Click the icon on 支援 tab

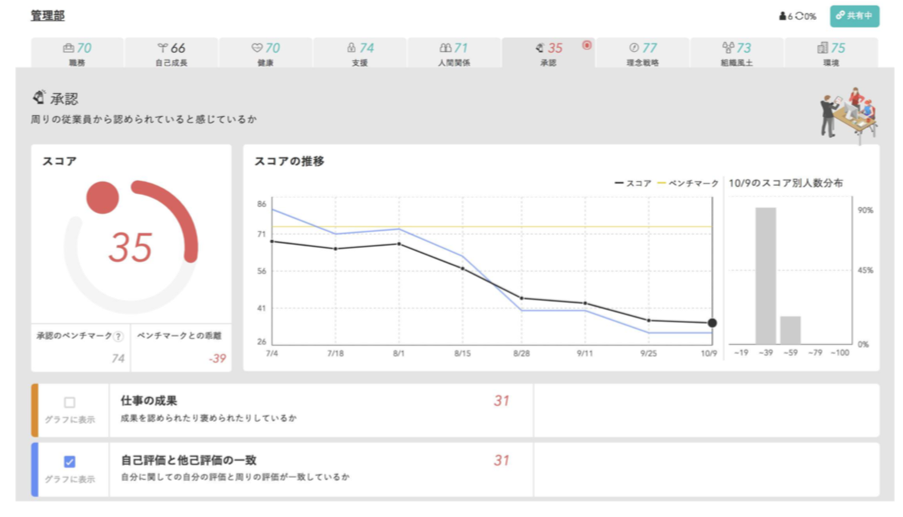351,48
